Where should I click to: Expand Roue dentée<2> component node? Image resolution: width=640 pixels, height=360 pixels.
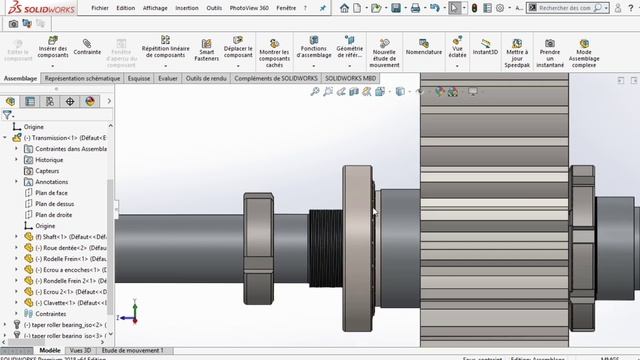[16, 248]
